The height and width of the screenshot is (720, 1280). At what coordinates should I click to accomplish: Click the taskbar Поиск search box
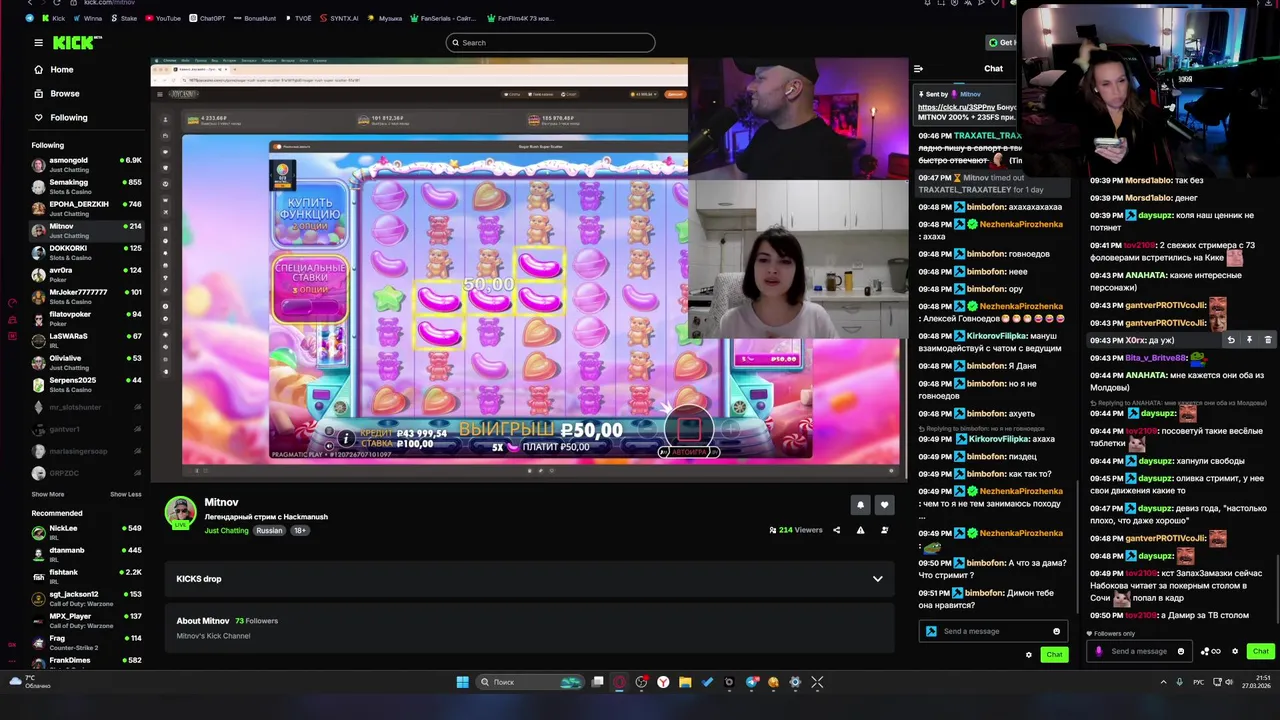point(531,682)
